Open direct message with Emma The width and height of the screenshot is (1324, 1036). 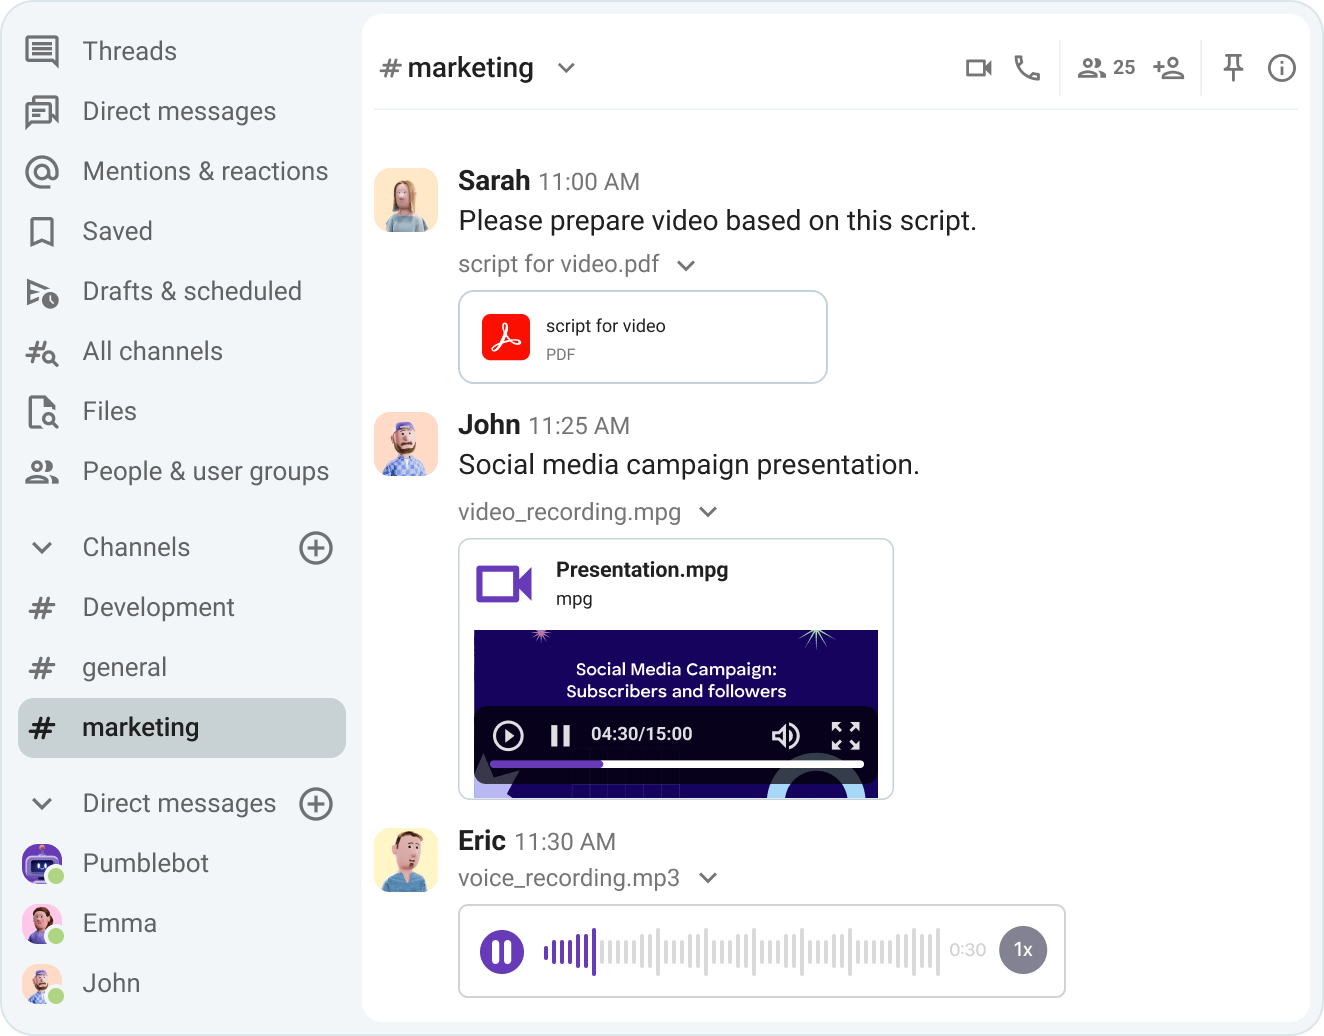(119, 923)
